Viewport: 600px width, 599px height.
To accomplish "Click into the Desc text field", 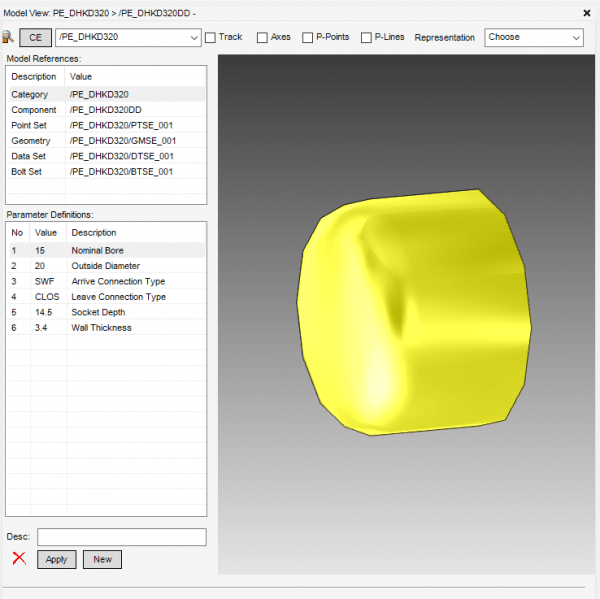I will [x=121, y=537].
